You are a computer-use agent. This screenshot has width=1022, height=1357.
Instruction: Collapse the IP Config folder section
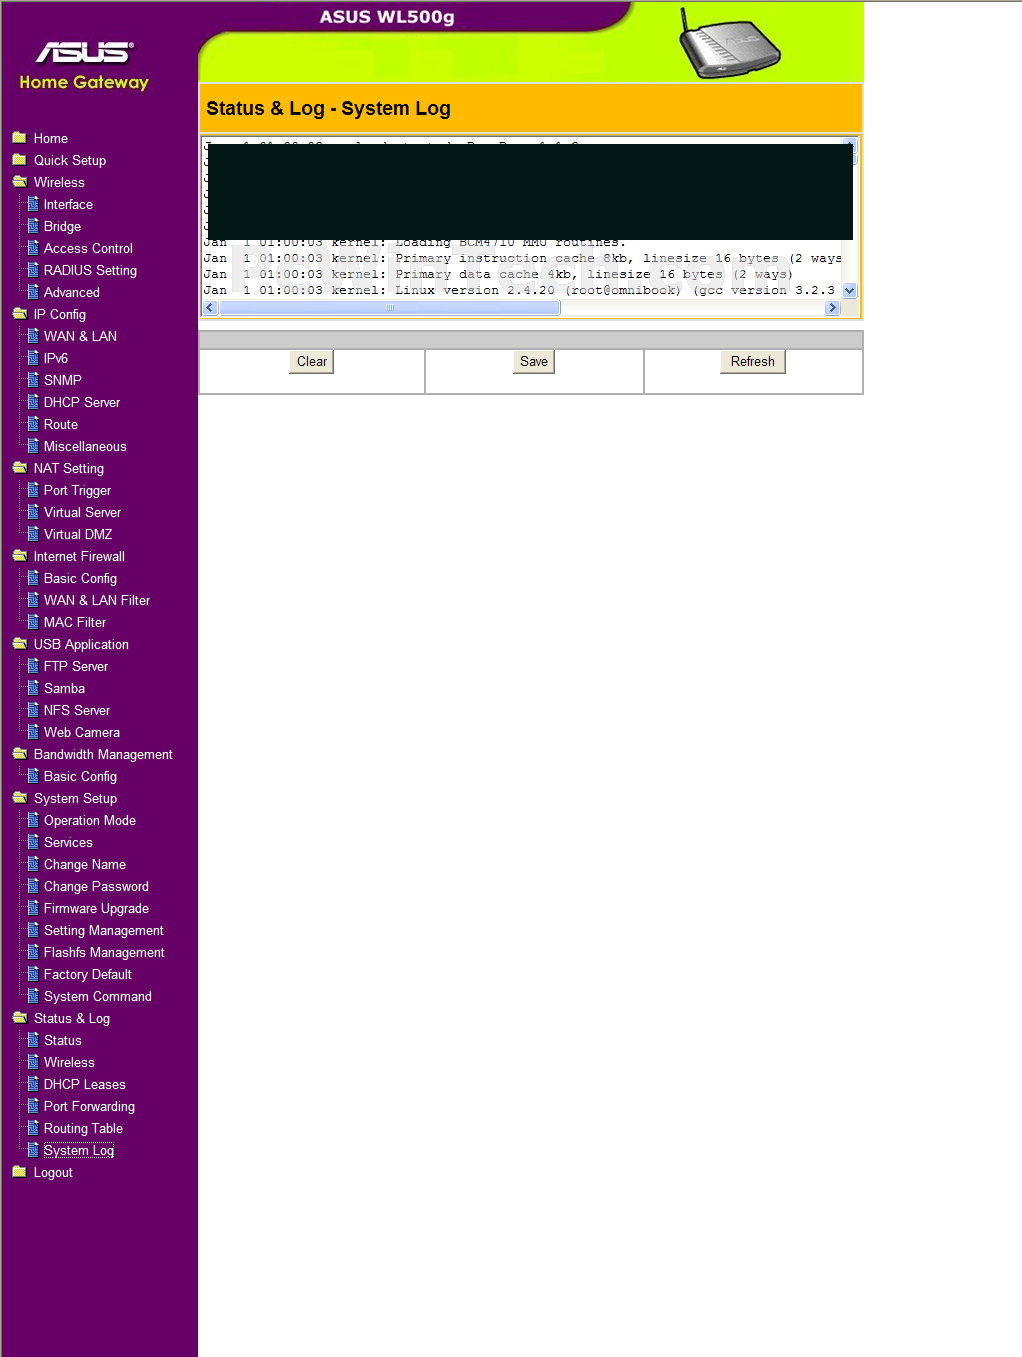click(19, 314)
